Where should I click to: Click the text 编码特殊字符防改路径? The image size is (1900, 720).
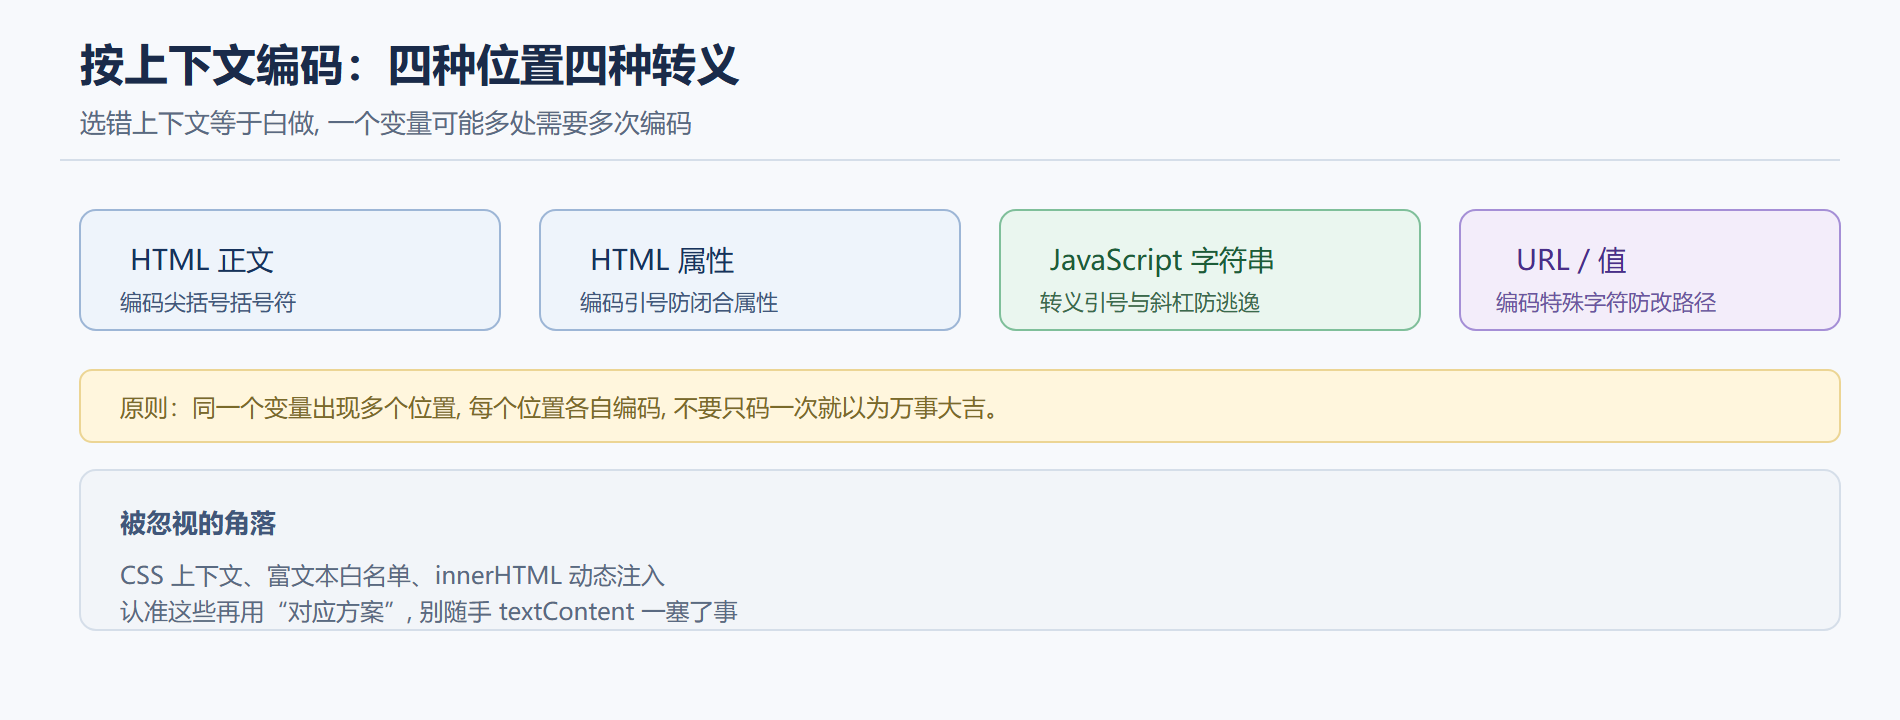[x=1606, y=302]
